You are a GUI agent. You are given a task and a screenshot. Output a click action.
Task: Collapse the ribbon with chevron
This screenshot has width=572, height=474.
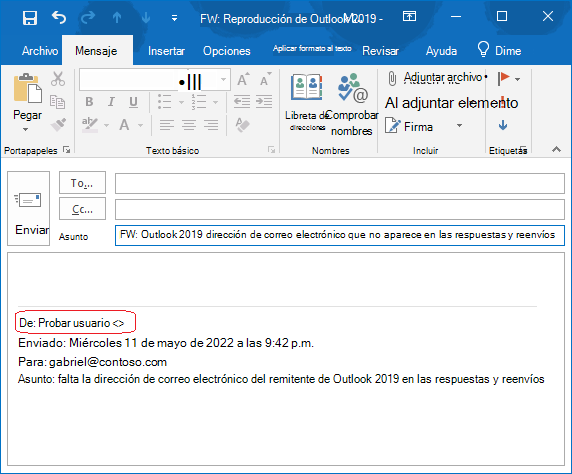(556, 149)
